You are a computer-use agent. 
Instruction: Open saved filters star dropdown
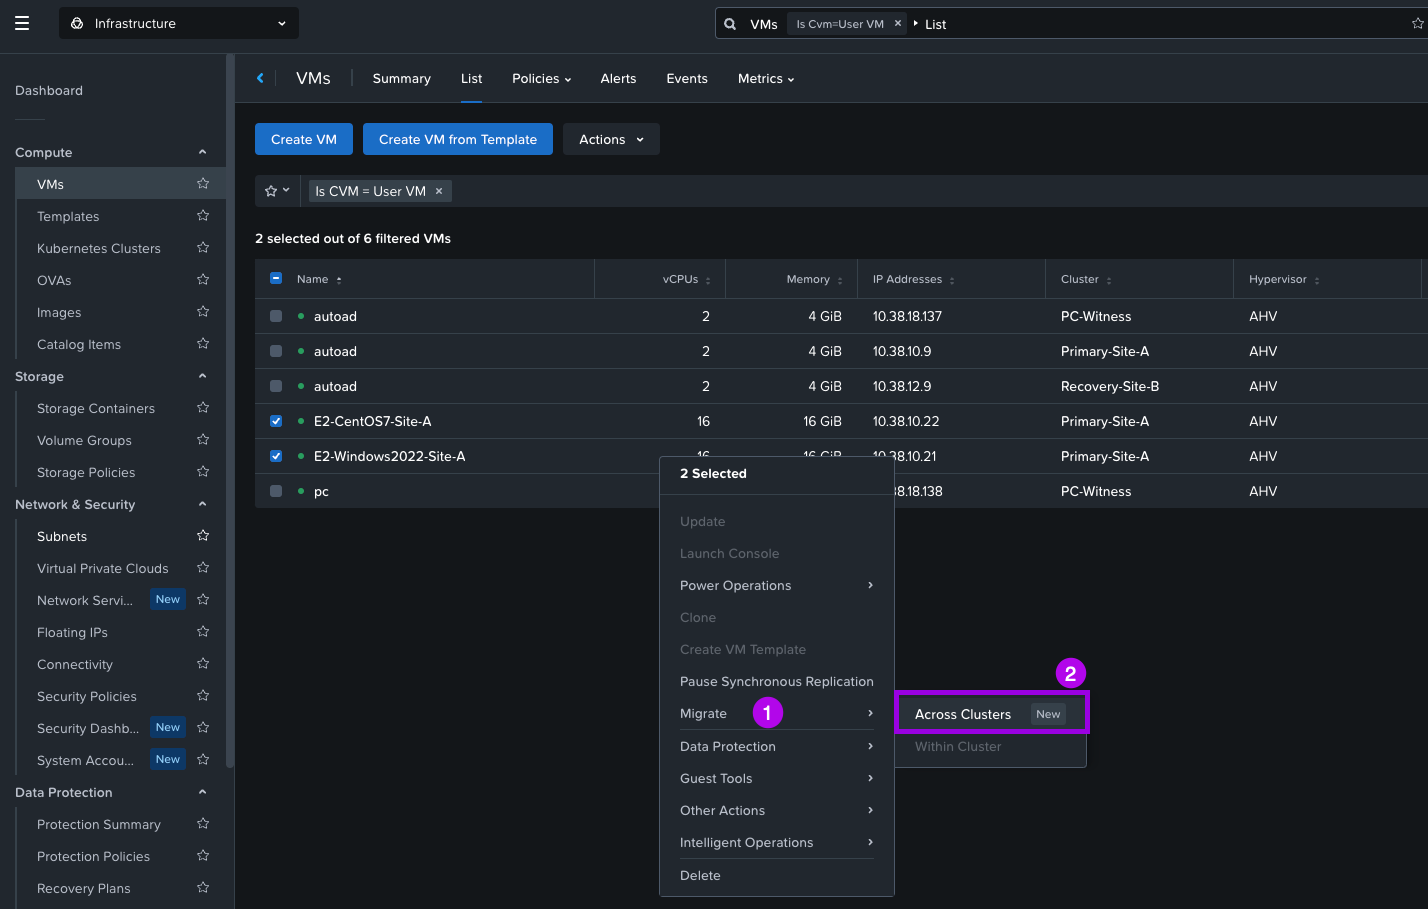pos(277,191)
